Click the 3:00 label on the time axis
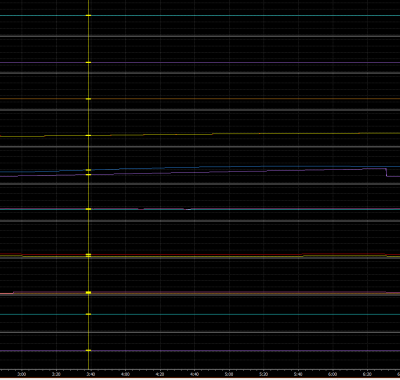This screenshot has width=400, height=380. pyautogui.click(x=22, y=374)
